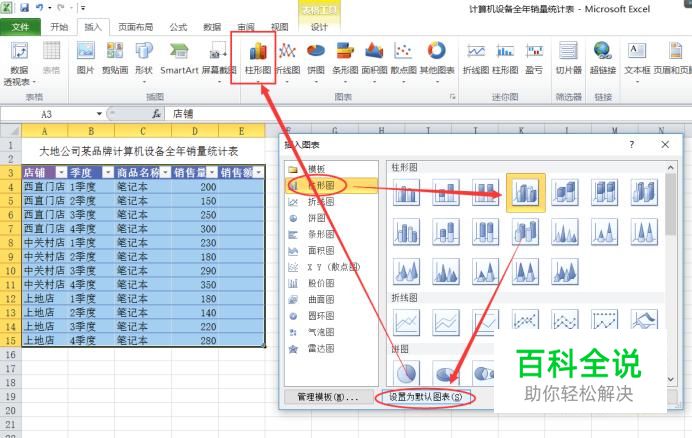Open the File (文件) tab
This screenshot has width=692, height=438.
point(20,27)
